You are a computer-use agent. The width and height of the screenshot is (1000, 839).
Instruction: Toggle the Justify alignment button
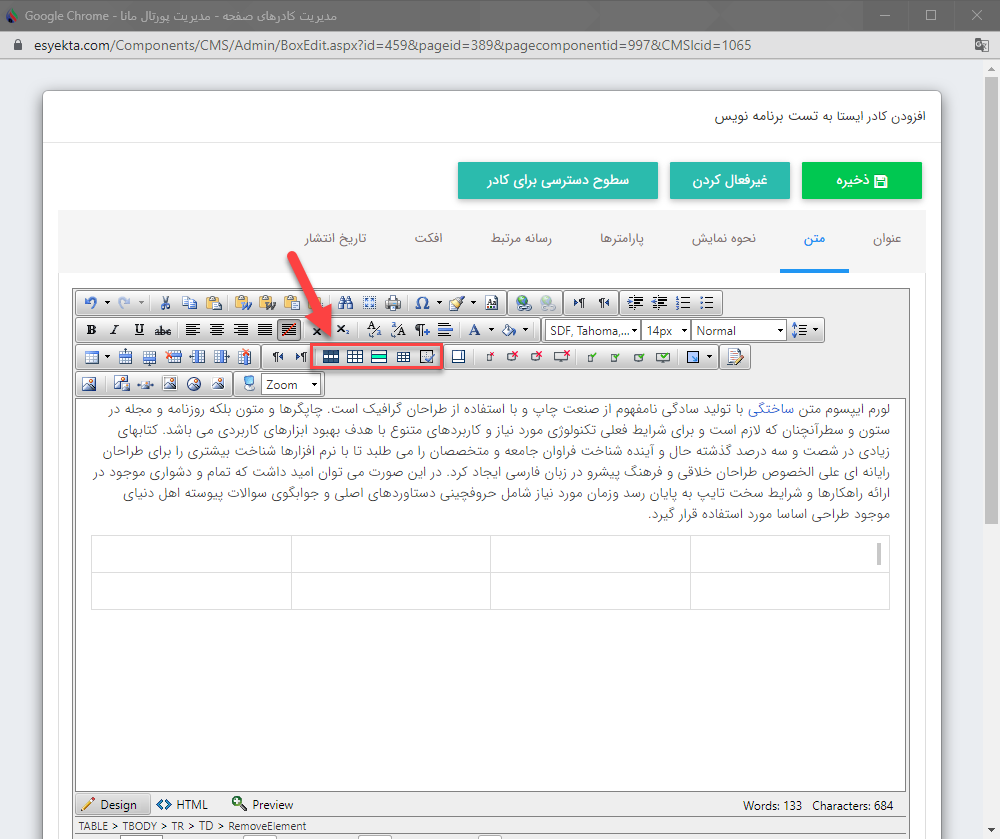tap(264, 329)
